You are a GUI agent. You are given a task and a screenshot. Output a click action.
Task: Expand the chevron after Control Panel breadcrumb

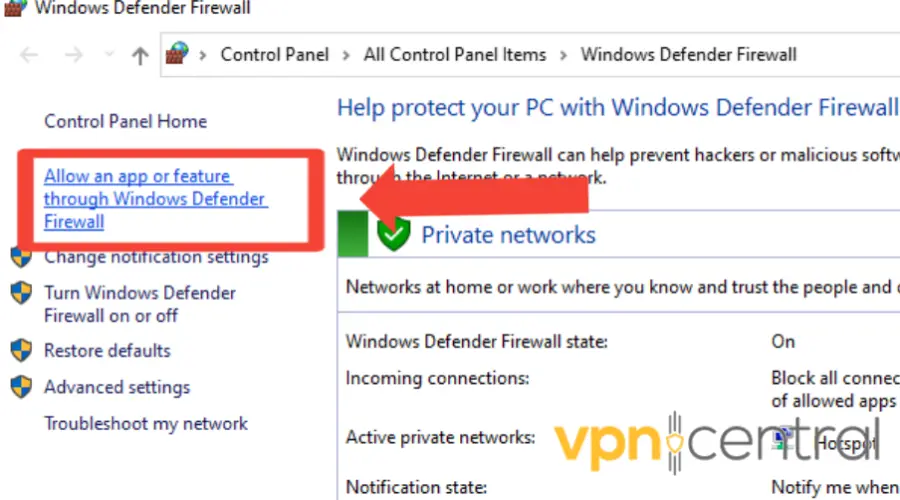(x=346, y=55)
